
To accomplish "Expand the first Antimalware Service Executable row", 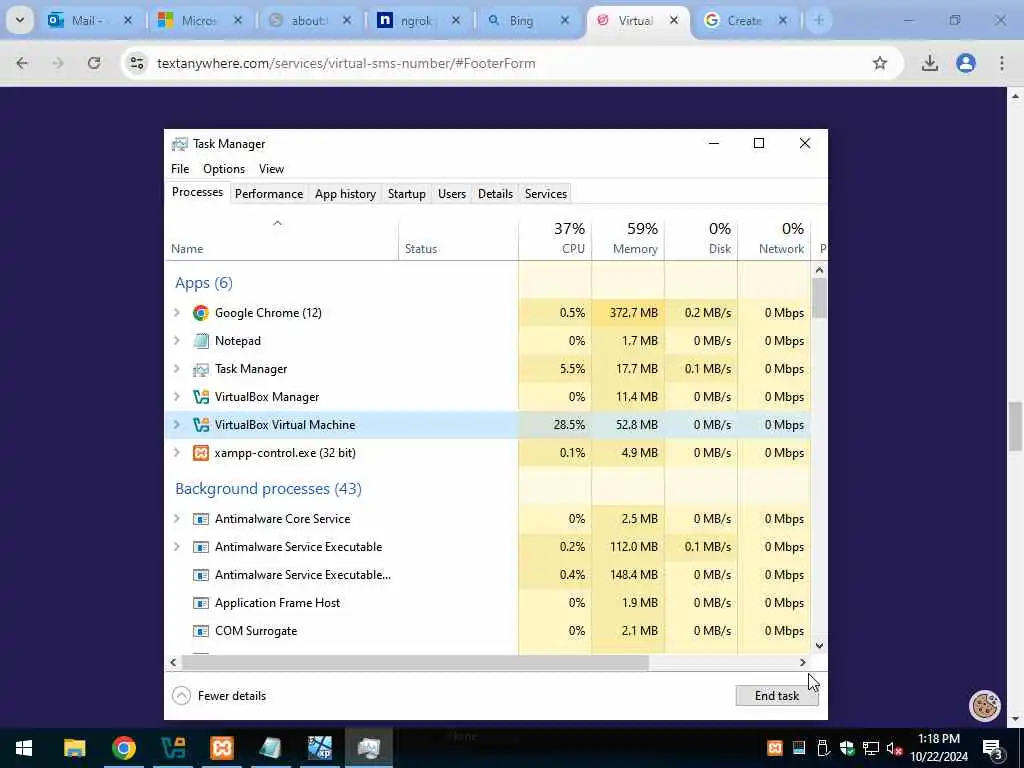I will [176, 547].
